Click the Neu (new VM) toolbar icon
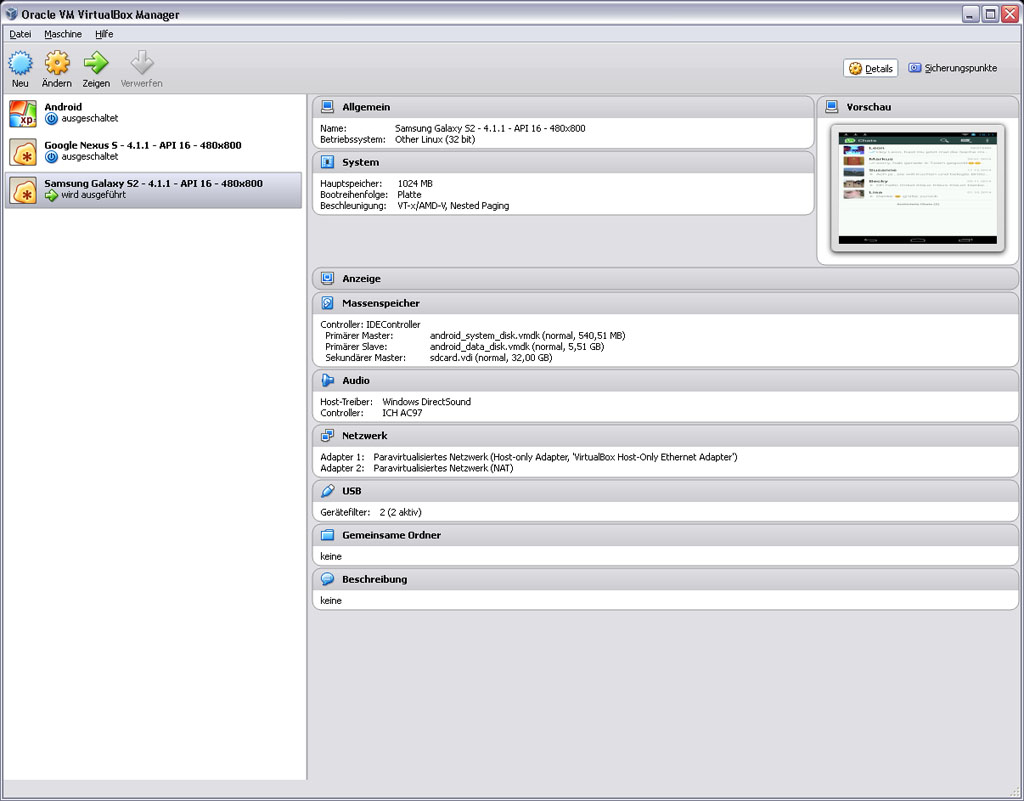1024x801 pixels. (x=20, y=63)
